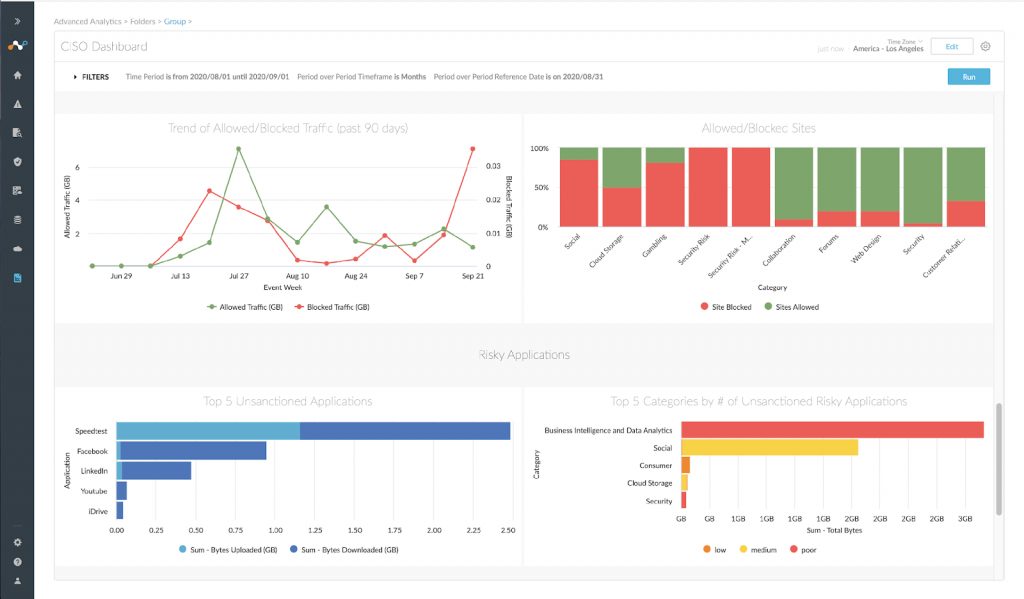Open the document search icon in sidebar
The image size is (1024, 599).
[x=18, y=133]
